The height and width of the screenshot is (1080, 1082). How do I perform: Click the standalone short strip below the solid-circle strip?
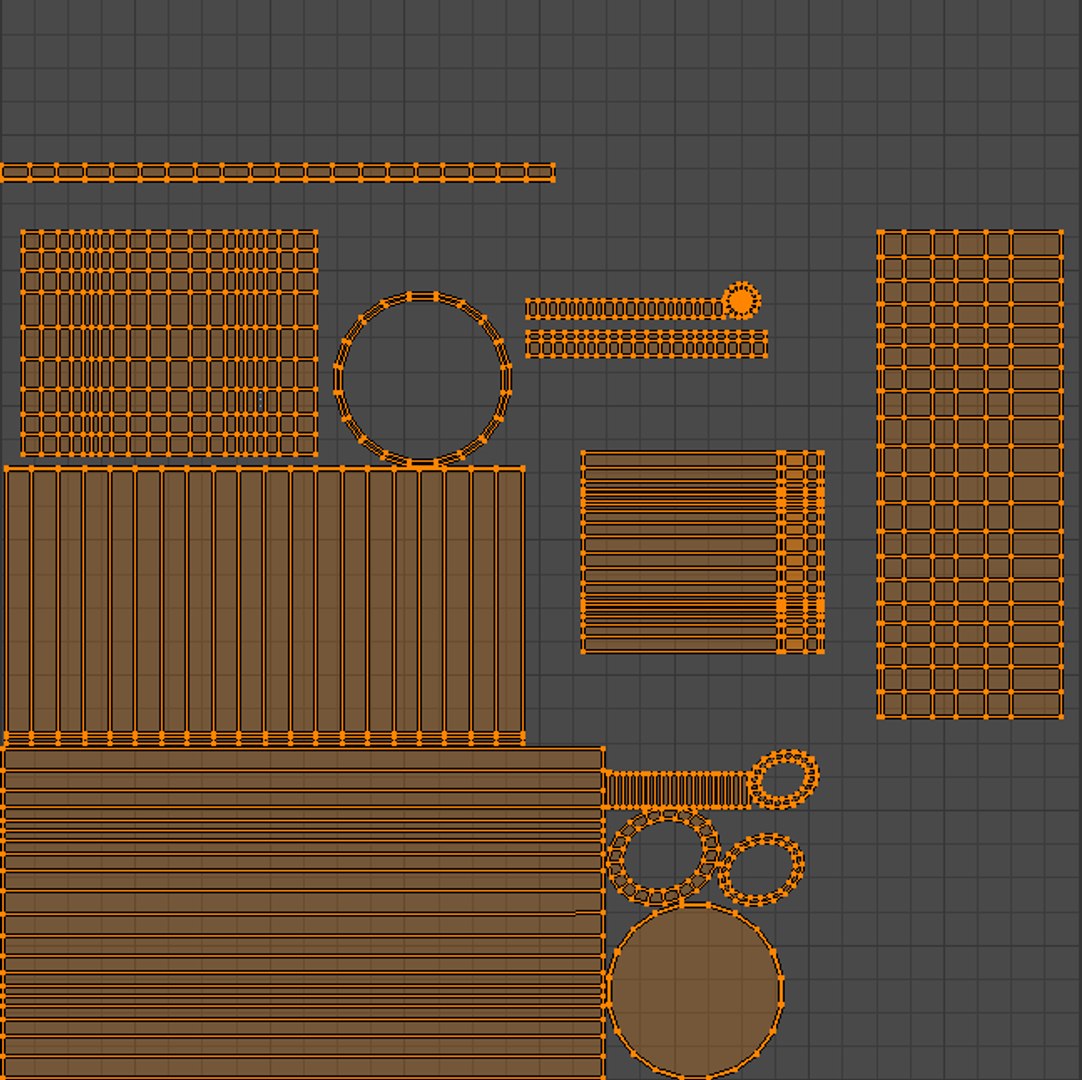point(647,344)
